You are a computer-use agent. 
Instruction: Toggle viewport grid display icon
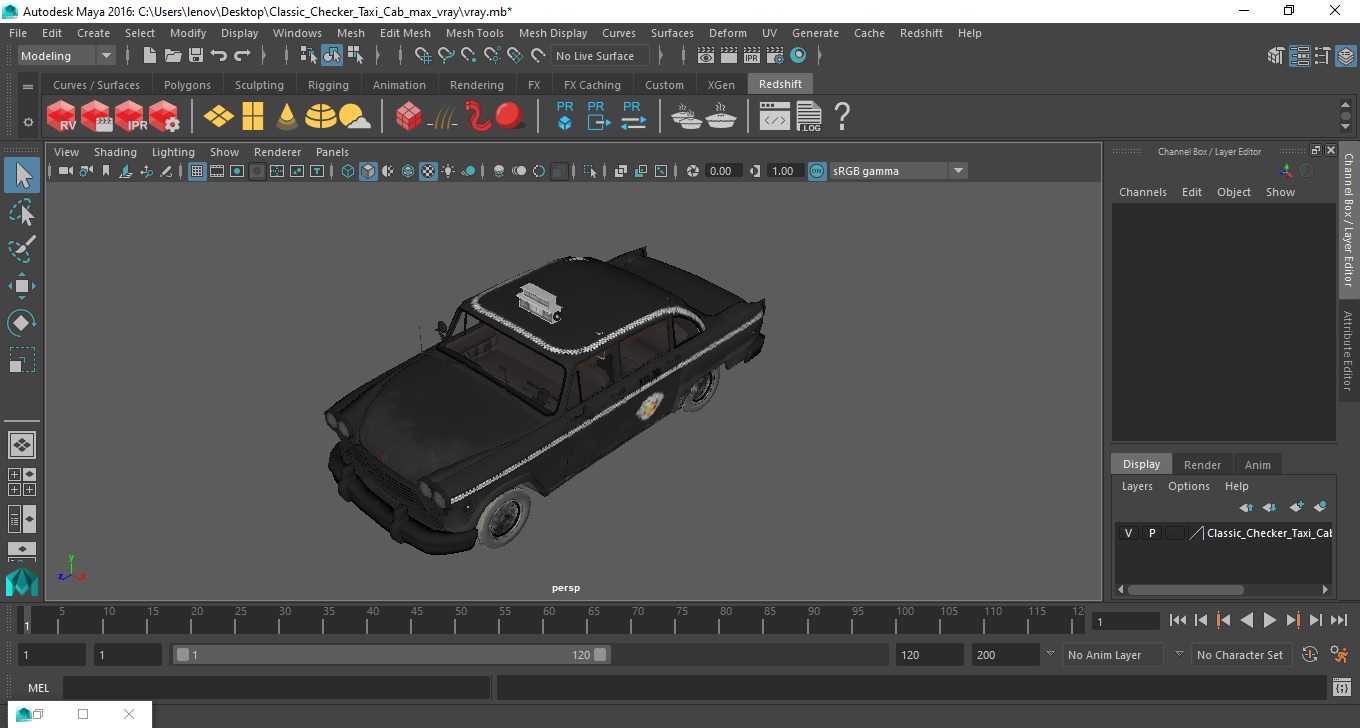click(x=197, y=171)
